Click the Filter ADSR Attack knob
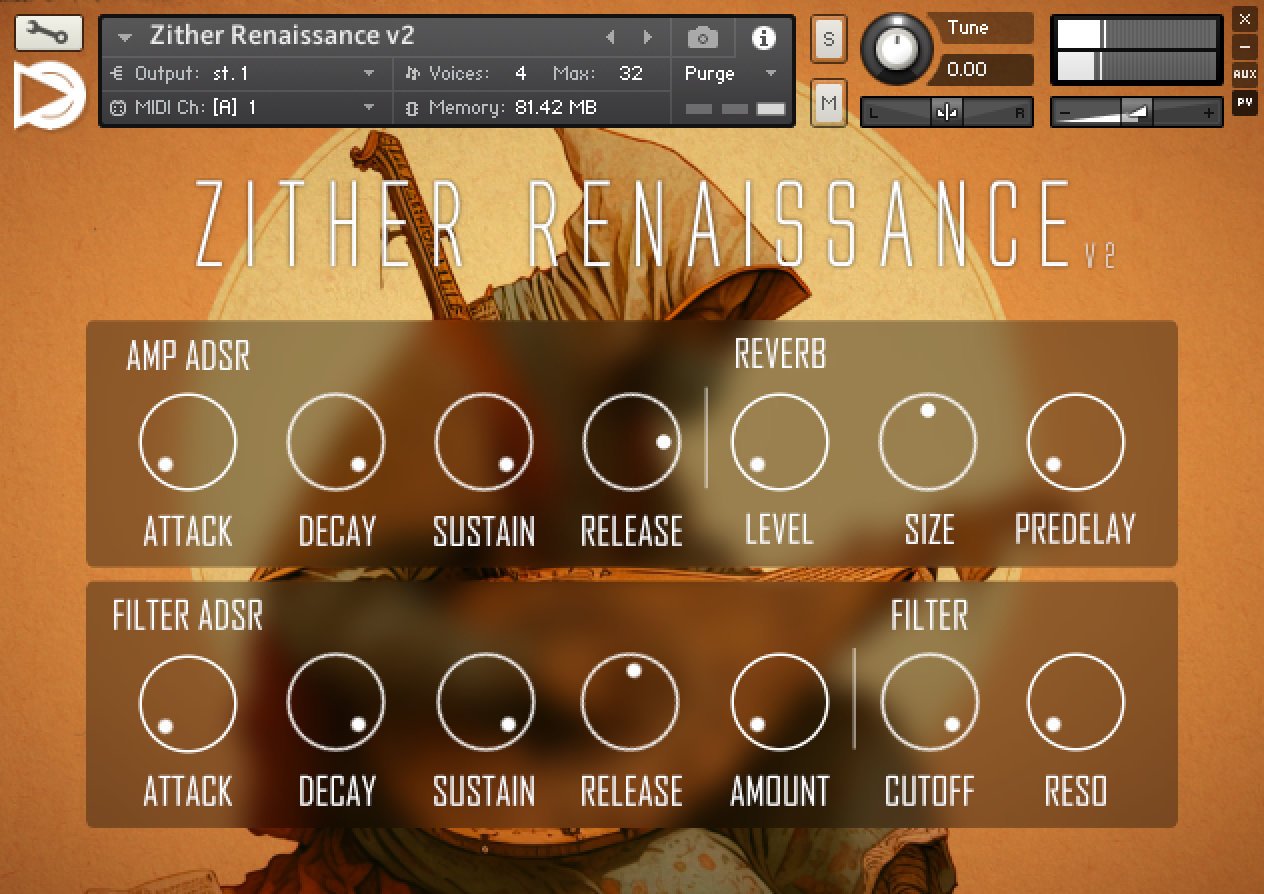The width and height of the screenshot is (1264, 894). click(188, 702)
